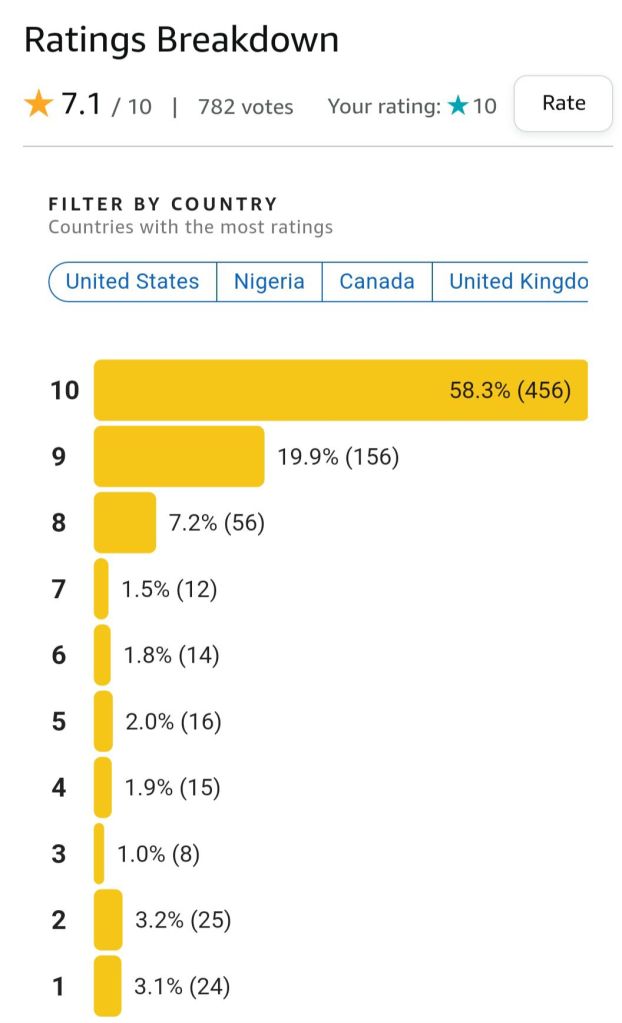This screenshot has width=622, height=1023.
Task: Click the 7-star rating bar
Action: [101, 589]
